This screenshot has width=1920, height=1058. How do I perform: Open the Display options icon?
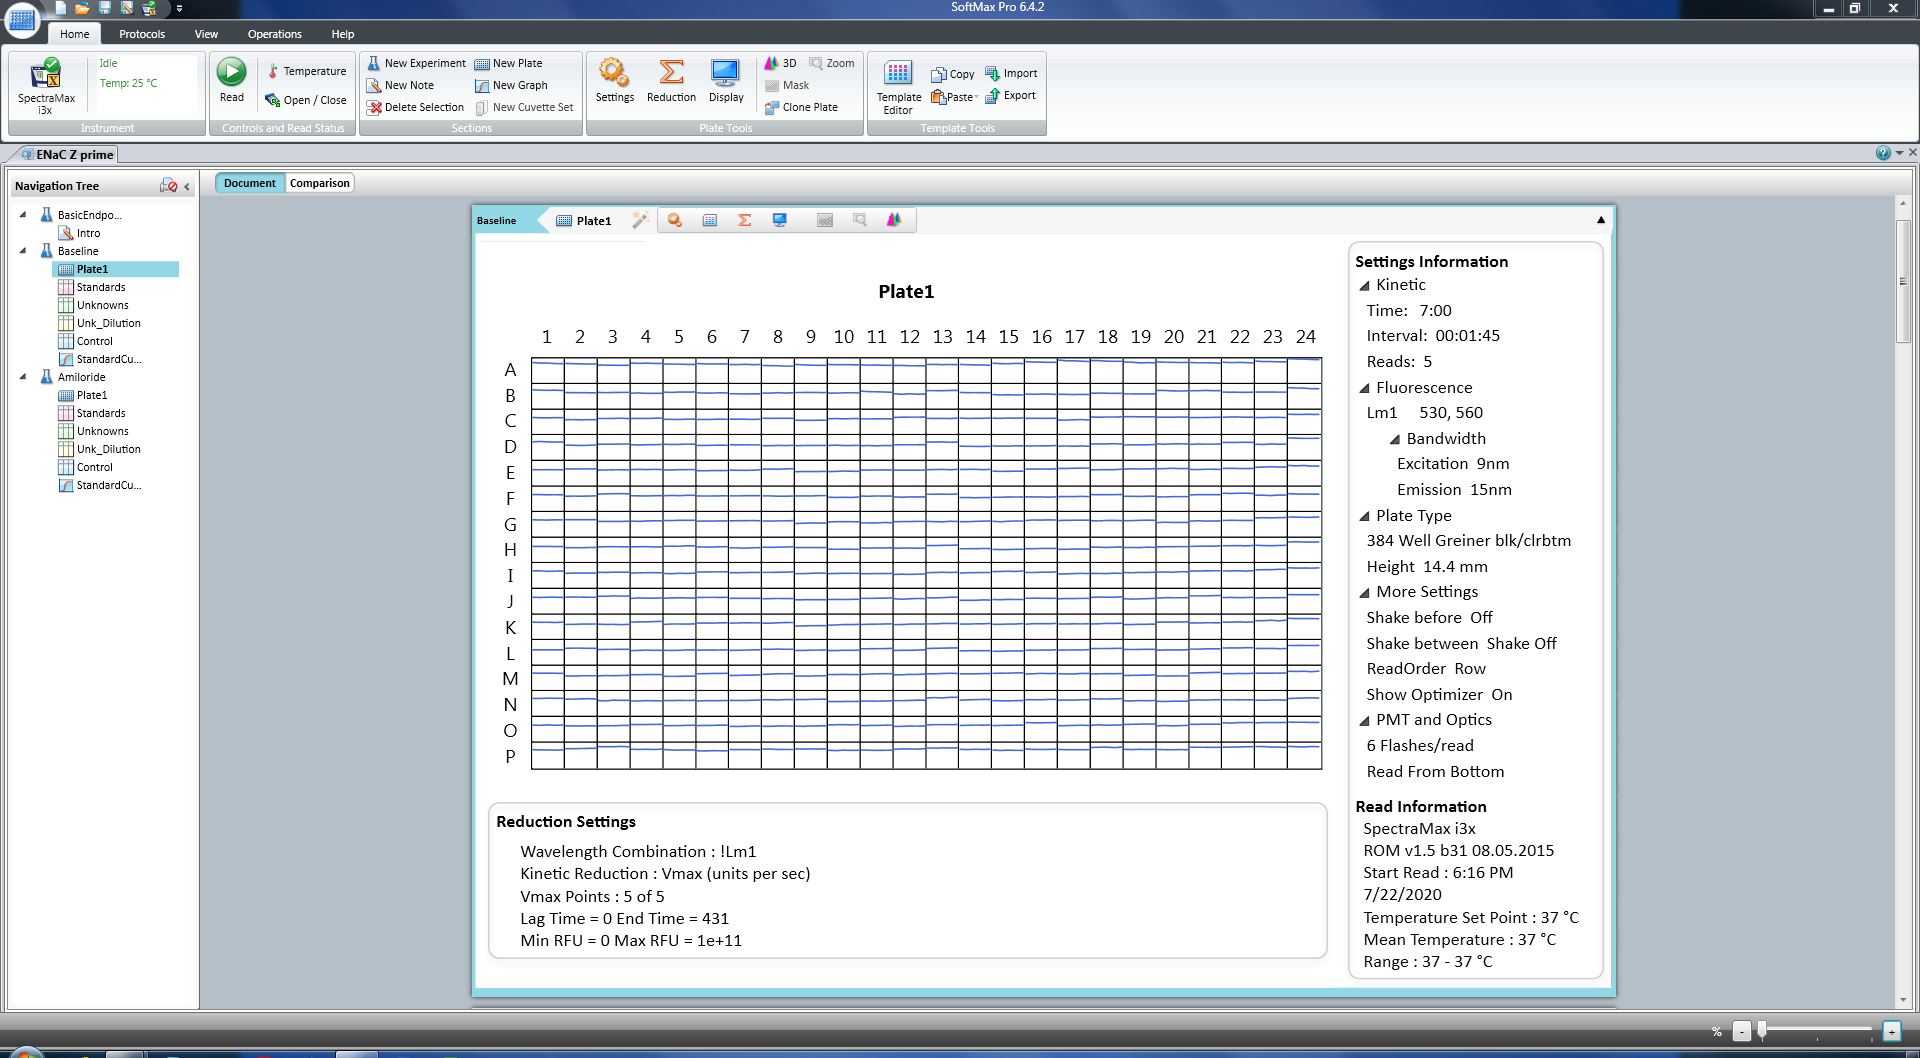coord(726,79)
